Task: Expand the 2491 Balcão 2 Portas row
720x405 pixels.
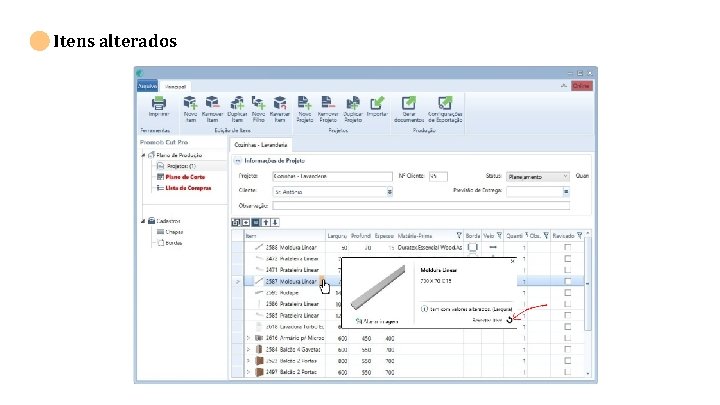Action: (x=248, y=372)
